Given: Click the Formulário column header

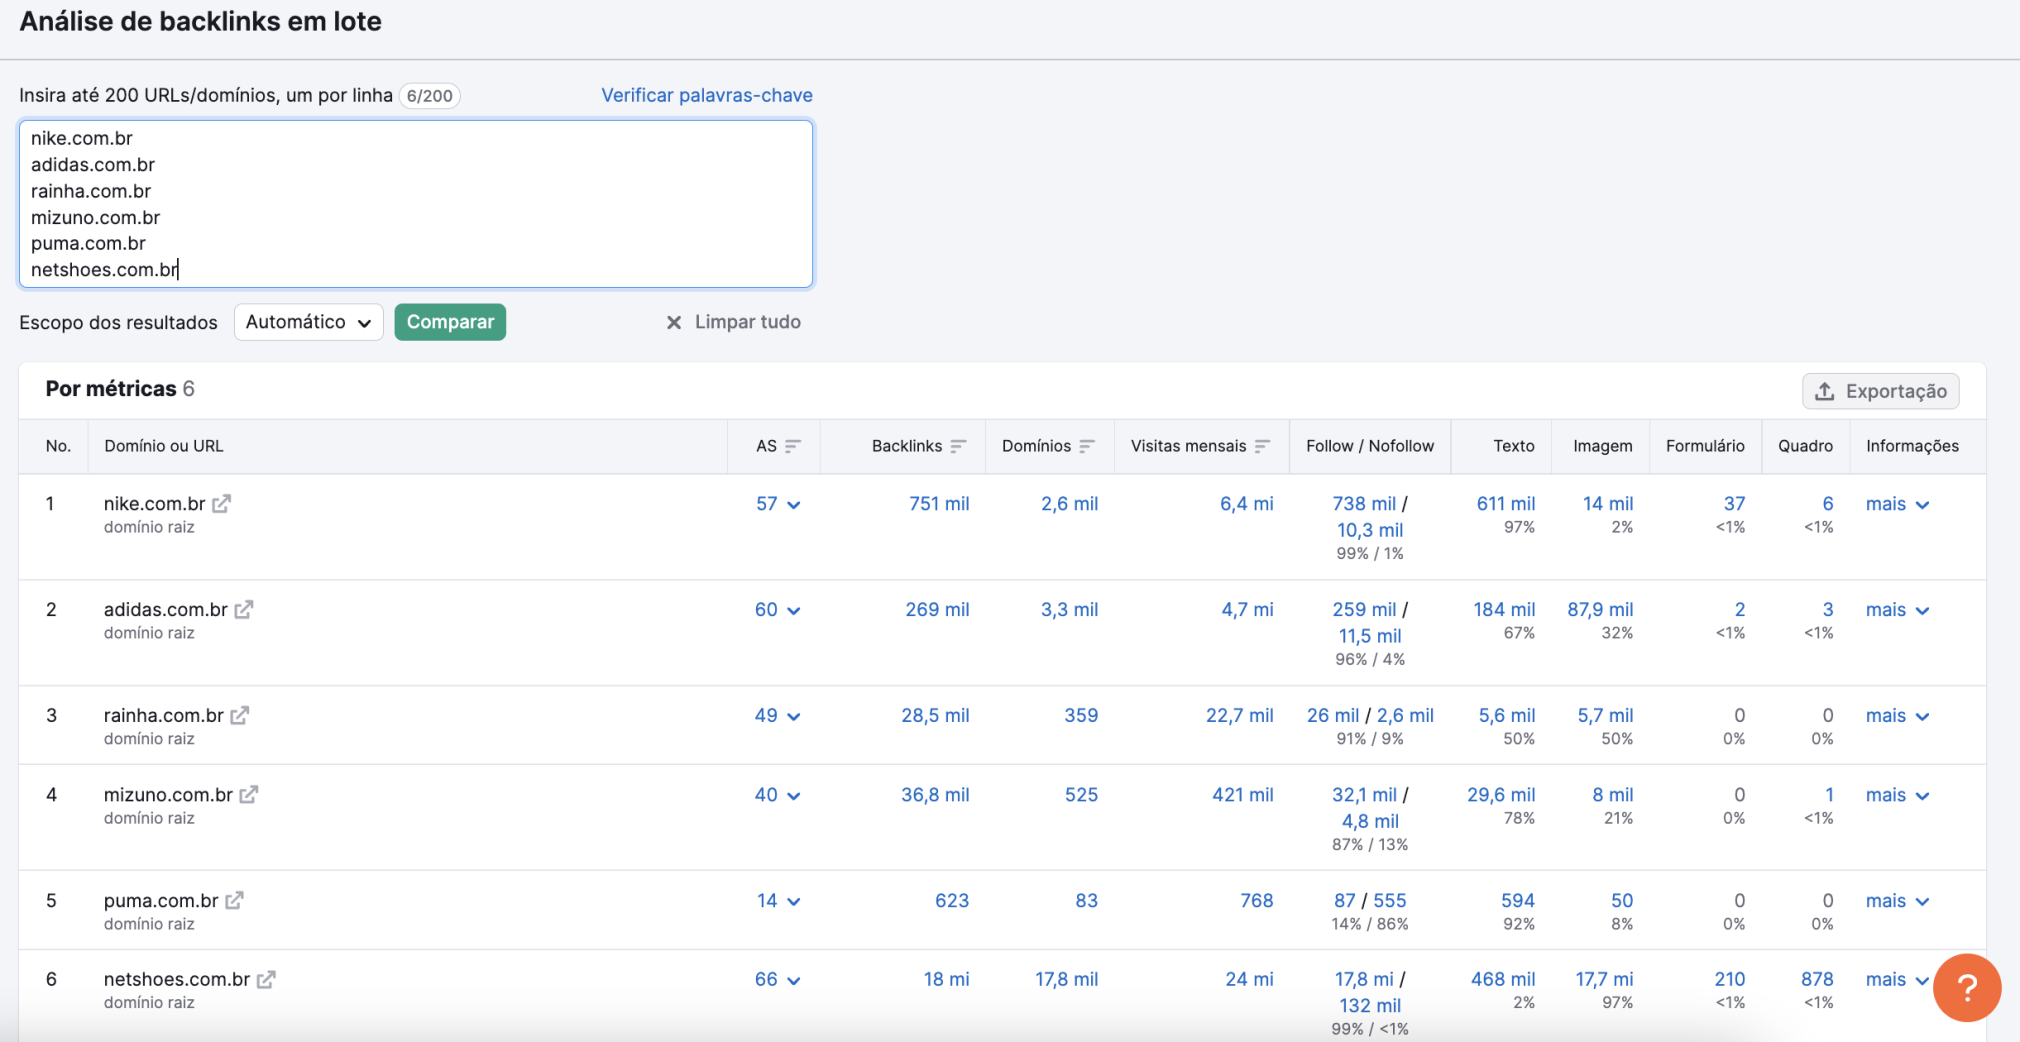Looking at the screenshot, I should coord(1705,446).
